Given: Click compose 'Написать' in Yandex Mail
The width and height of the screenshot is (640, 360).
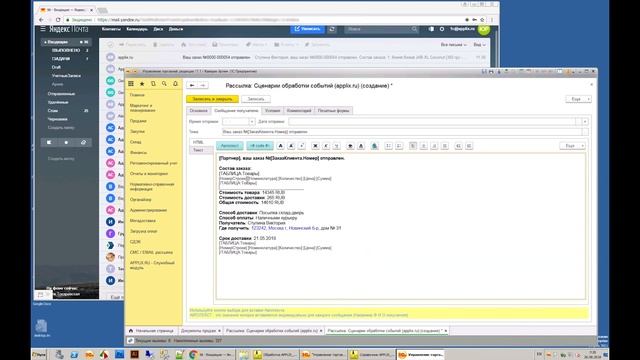Looking at the screenshot, I should coord(307,29).
